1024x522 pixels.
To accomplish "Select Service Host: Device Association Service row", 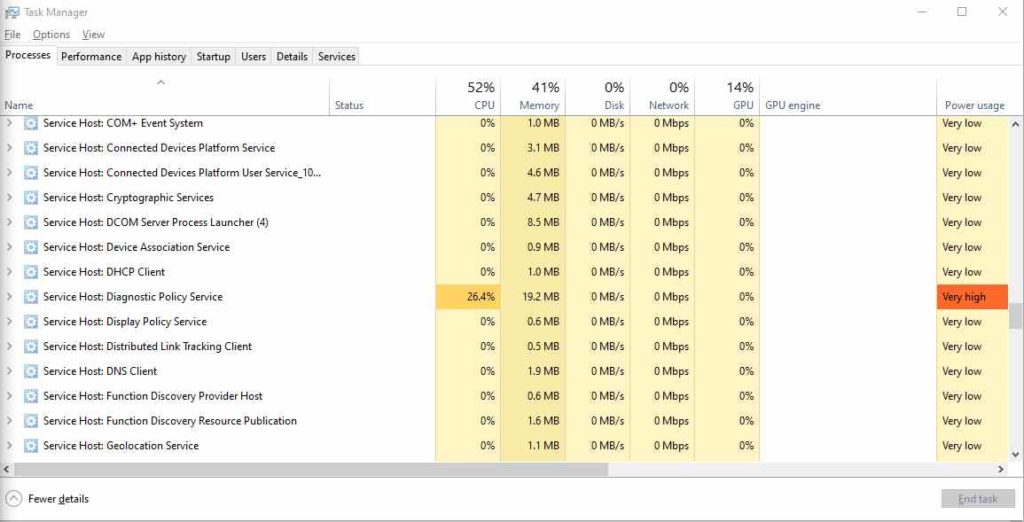I will tap(504, 247).
